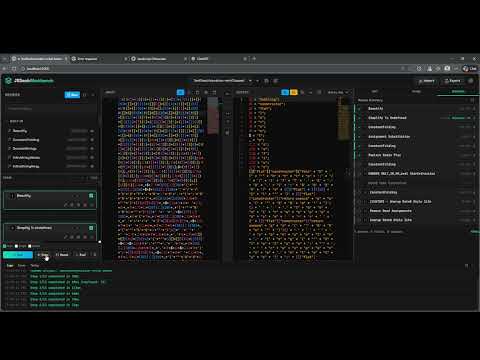Click the Step button beside Run
The height and width of the screenshot is (360, 480).
tap(43, 255)
